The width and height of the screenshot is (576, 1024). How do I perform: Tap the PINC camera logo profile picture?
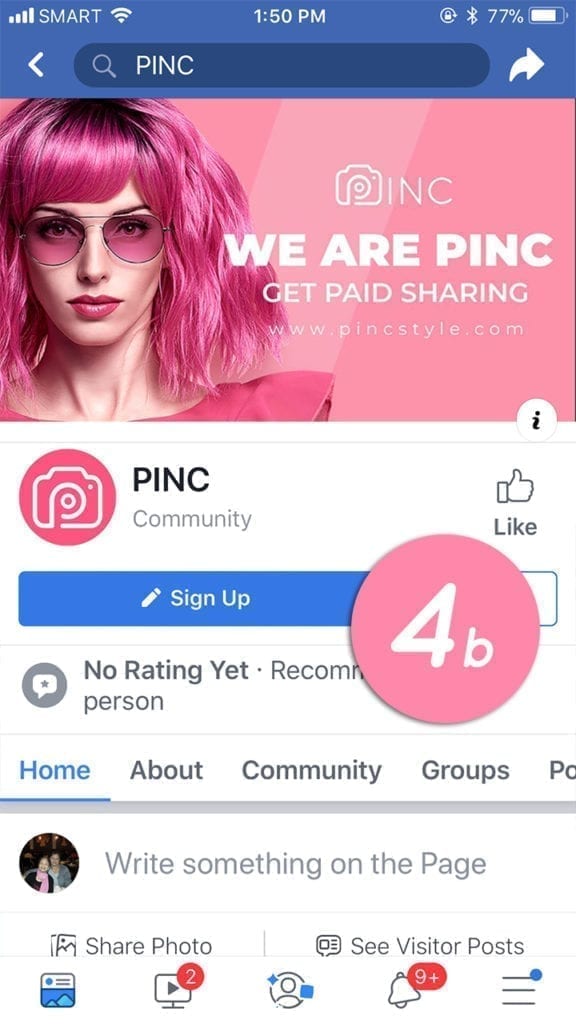coord(68,497)
